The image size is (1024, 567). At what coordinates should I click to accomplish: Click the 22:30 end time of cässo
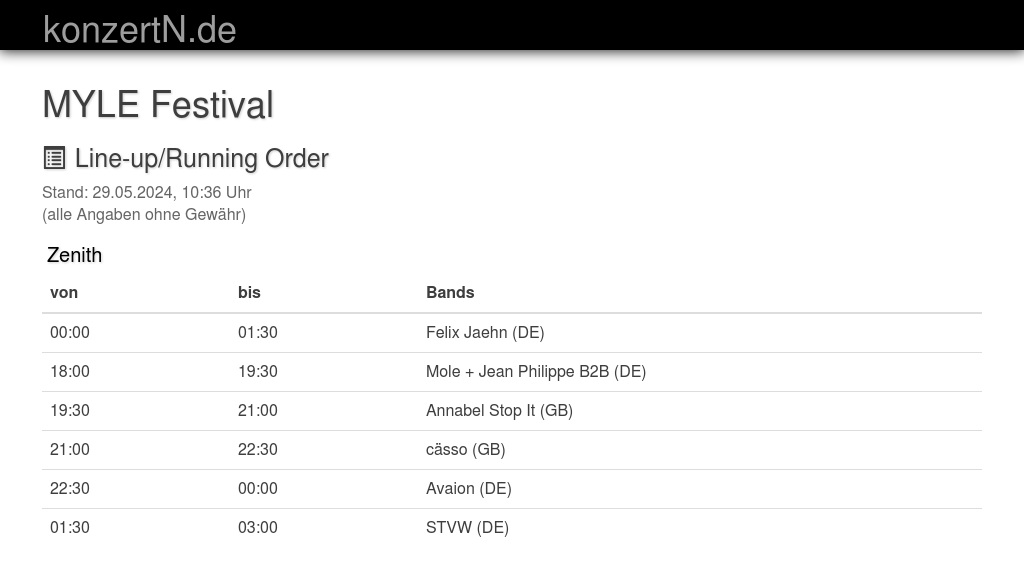click(258, 449)
